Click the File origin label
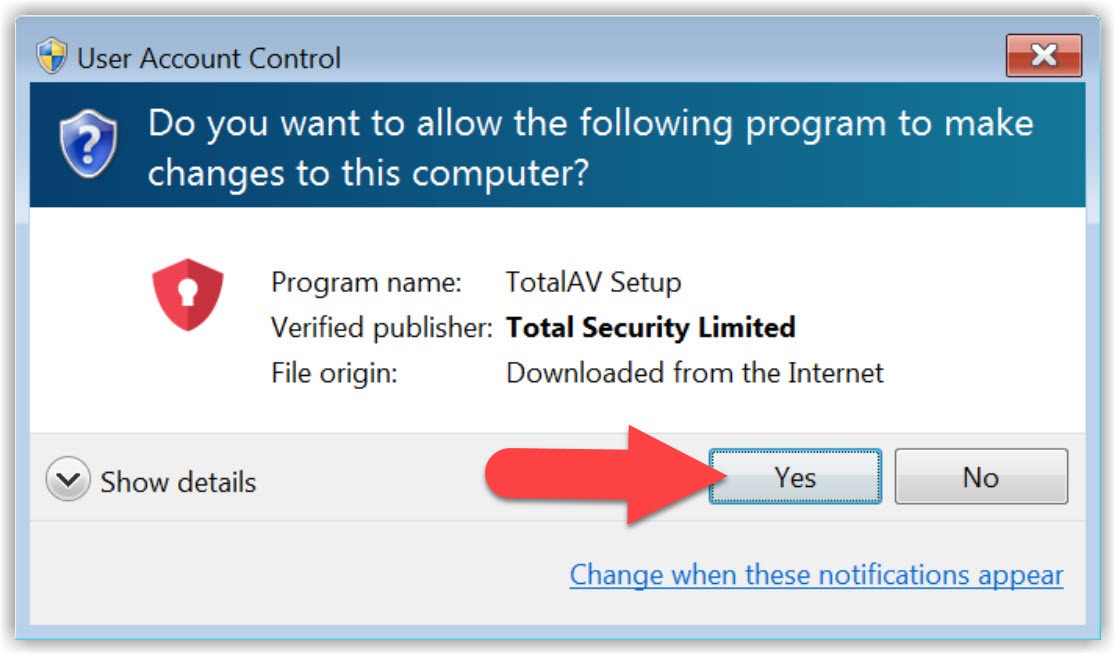This screenshot has height=655, width=1116. (334, 373)
